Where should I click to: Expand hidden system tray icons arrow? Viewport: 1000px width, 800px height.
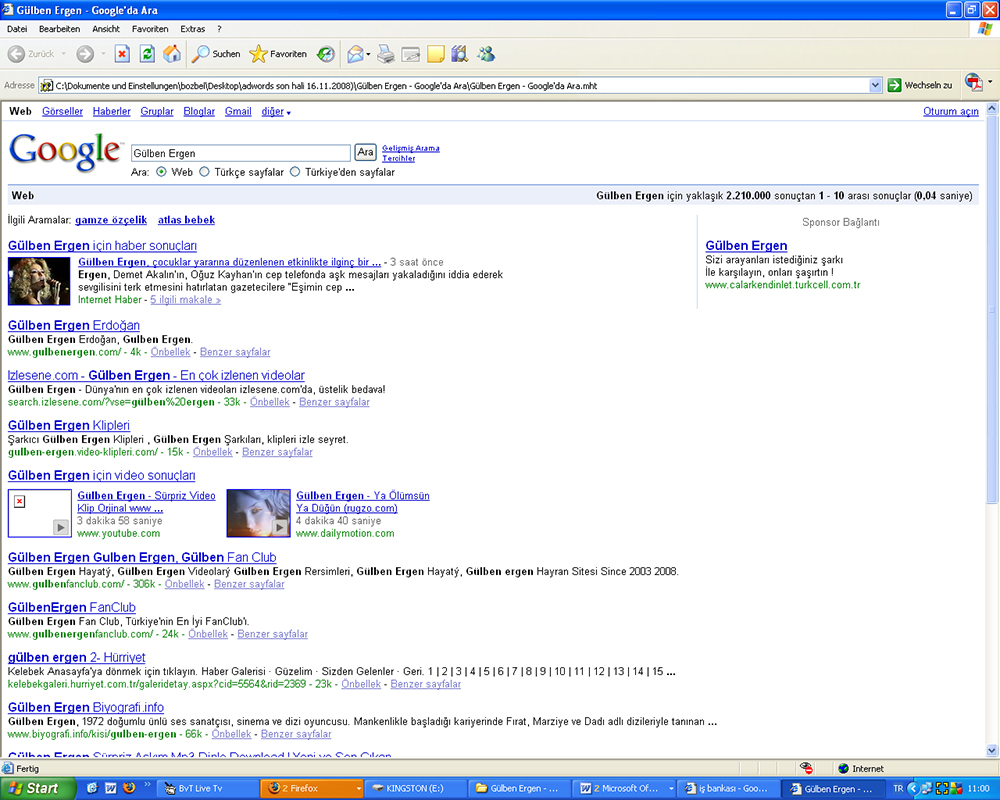point(913,789)
